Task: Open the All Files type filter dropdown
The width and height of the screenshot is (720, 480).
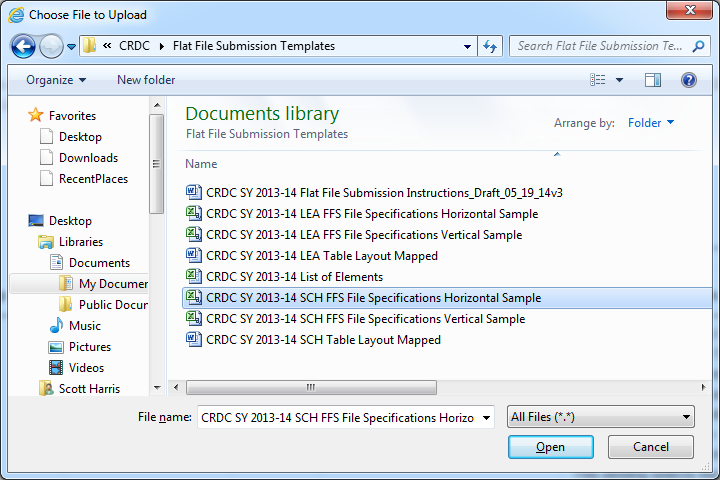Action: click(600, 417)
